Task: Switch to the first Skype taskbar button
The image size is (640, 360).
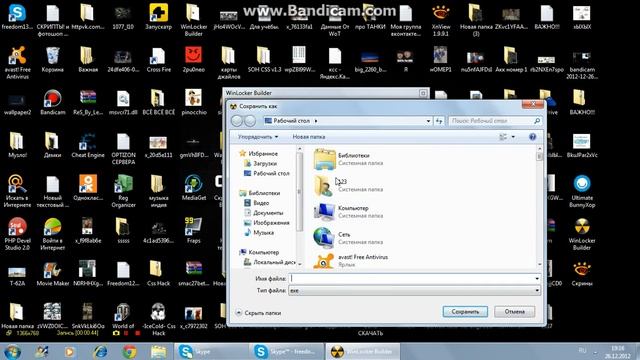Action: point(212,351)
